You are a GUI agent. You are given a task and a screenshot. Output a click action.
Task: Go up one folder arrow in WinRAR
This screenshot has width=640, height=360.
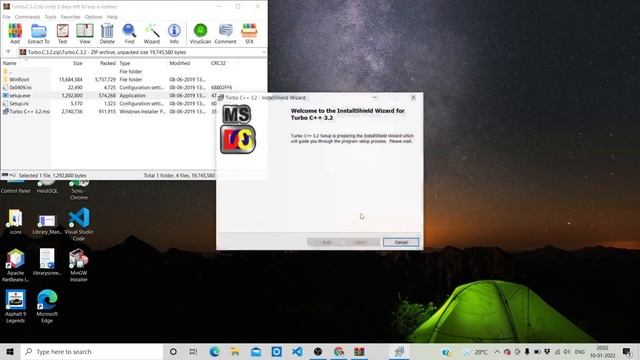click(x=8, y=52)
